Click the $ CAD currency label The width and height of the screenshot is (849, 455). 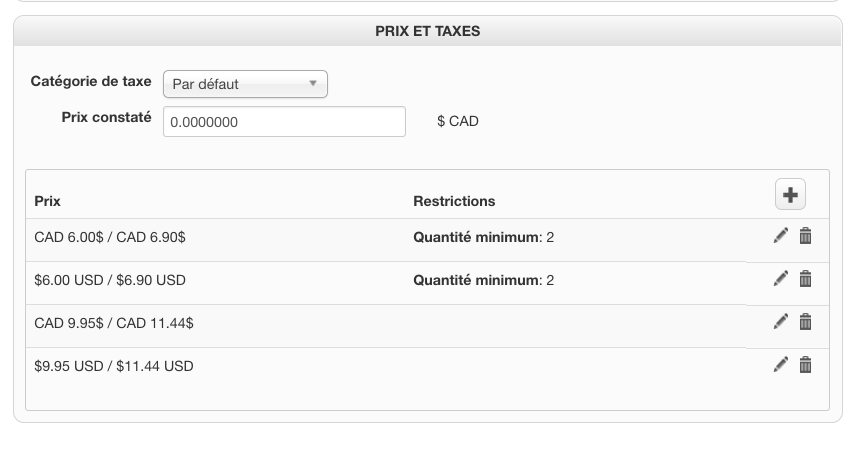(x=458, y=122)
